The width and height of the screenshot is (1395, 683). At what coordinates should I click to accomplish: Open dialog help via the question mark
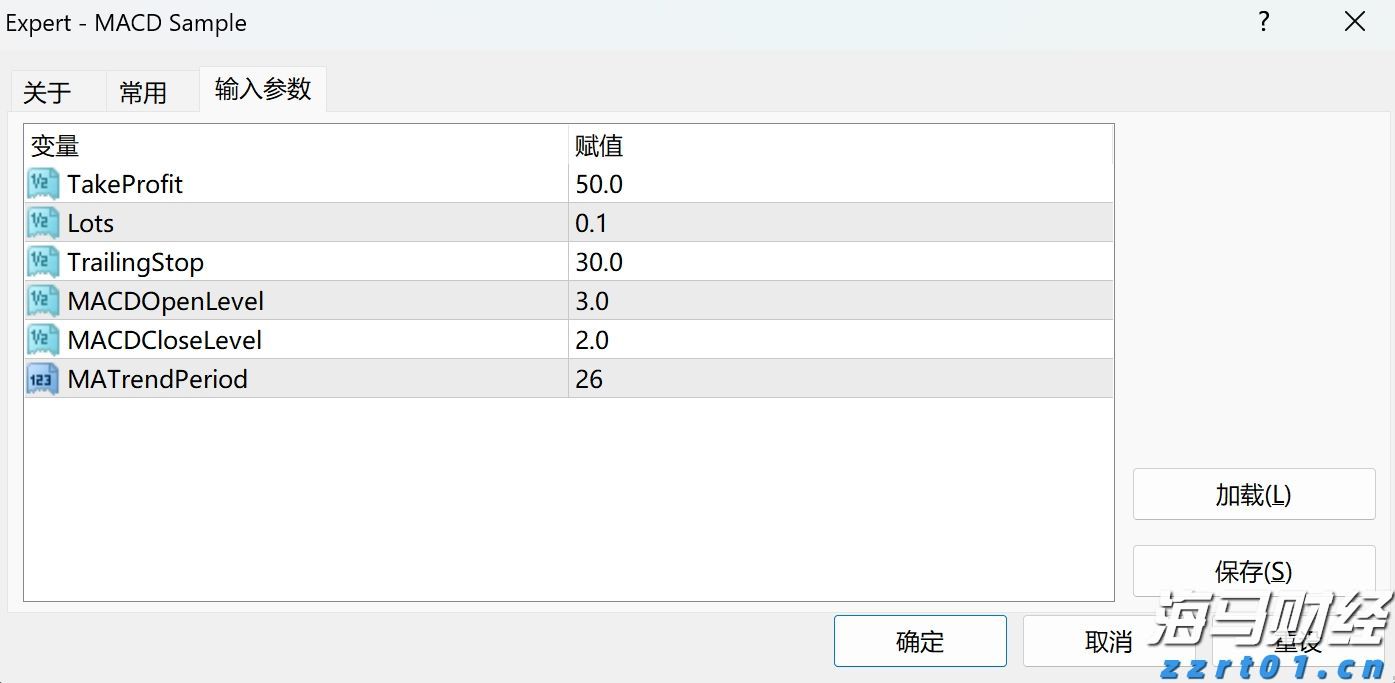[x=1263, y=21]
